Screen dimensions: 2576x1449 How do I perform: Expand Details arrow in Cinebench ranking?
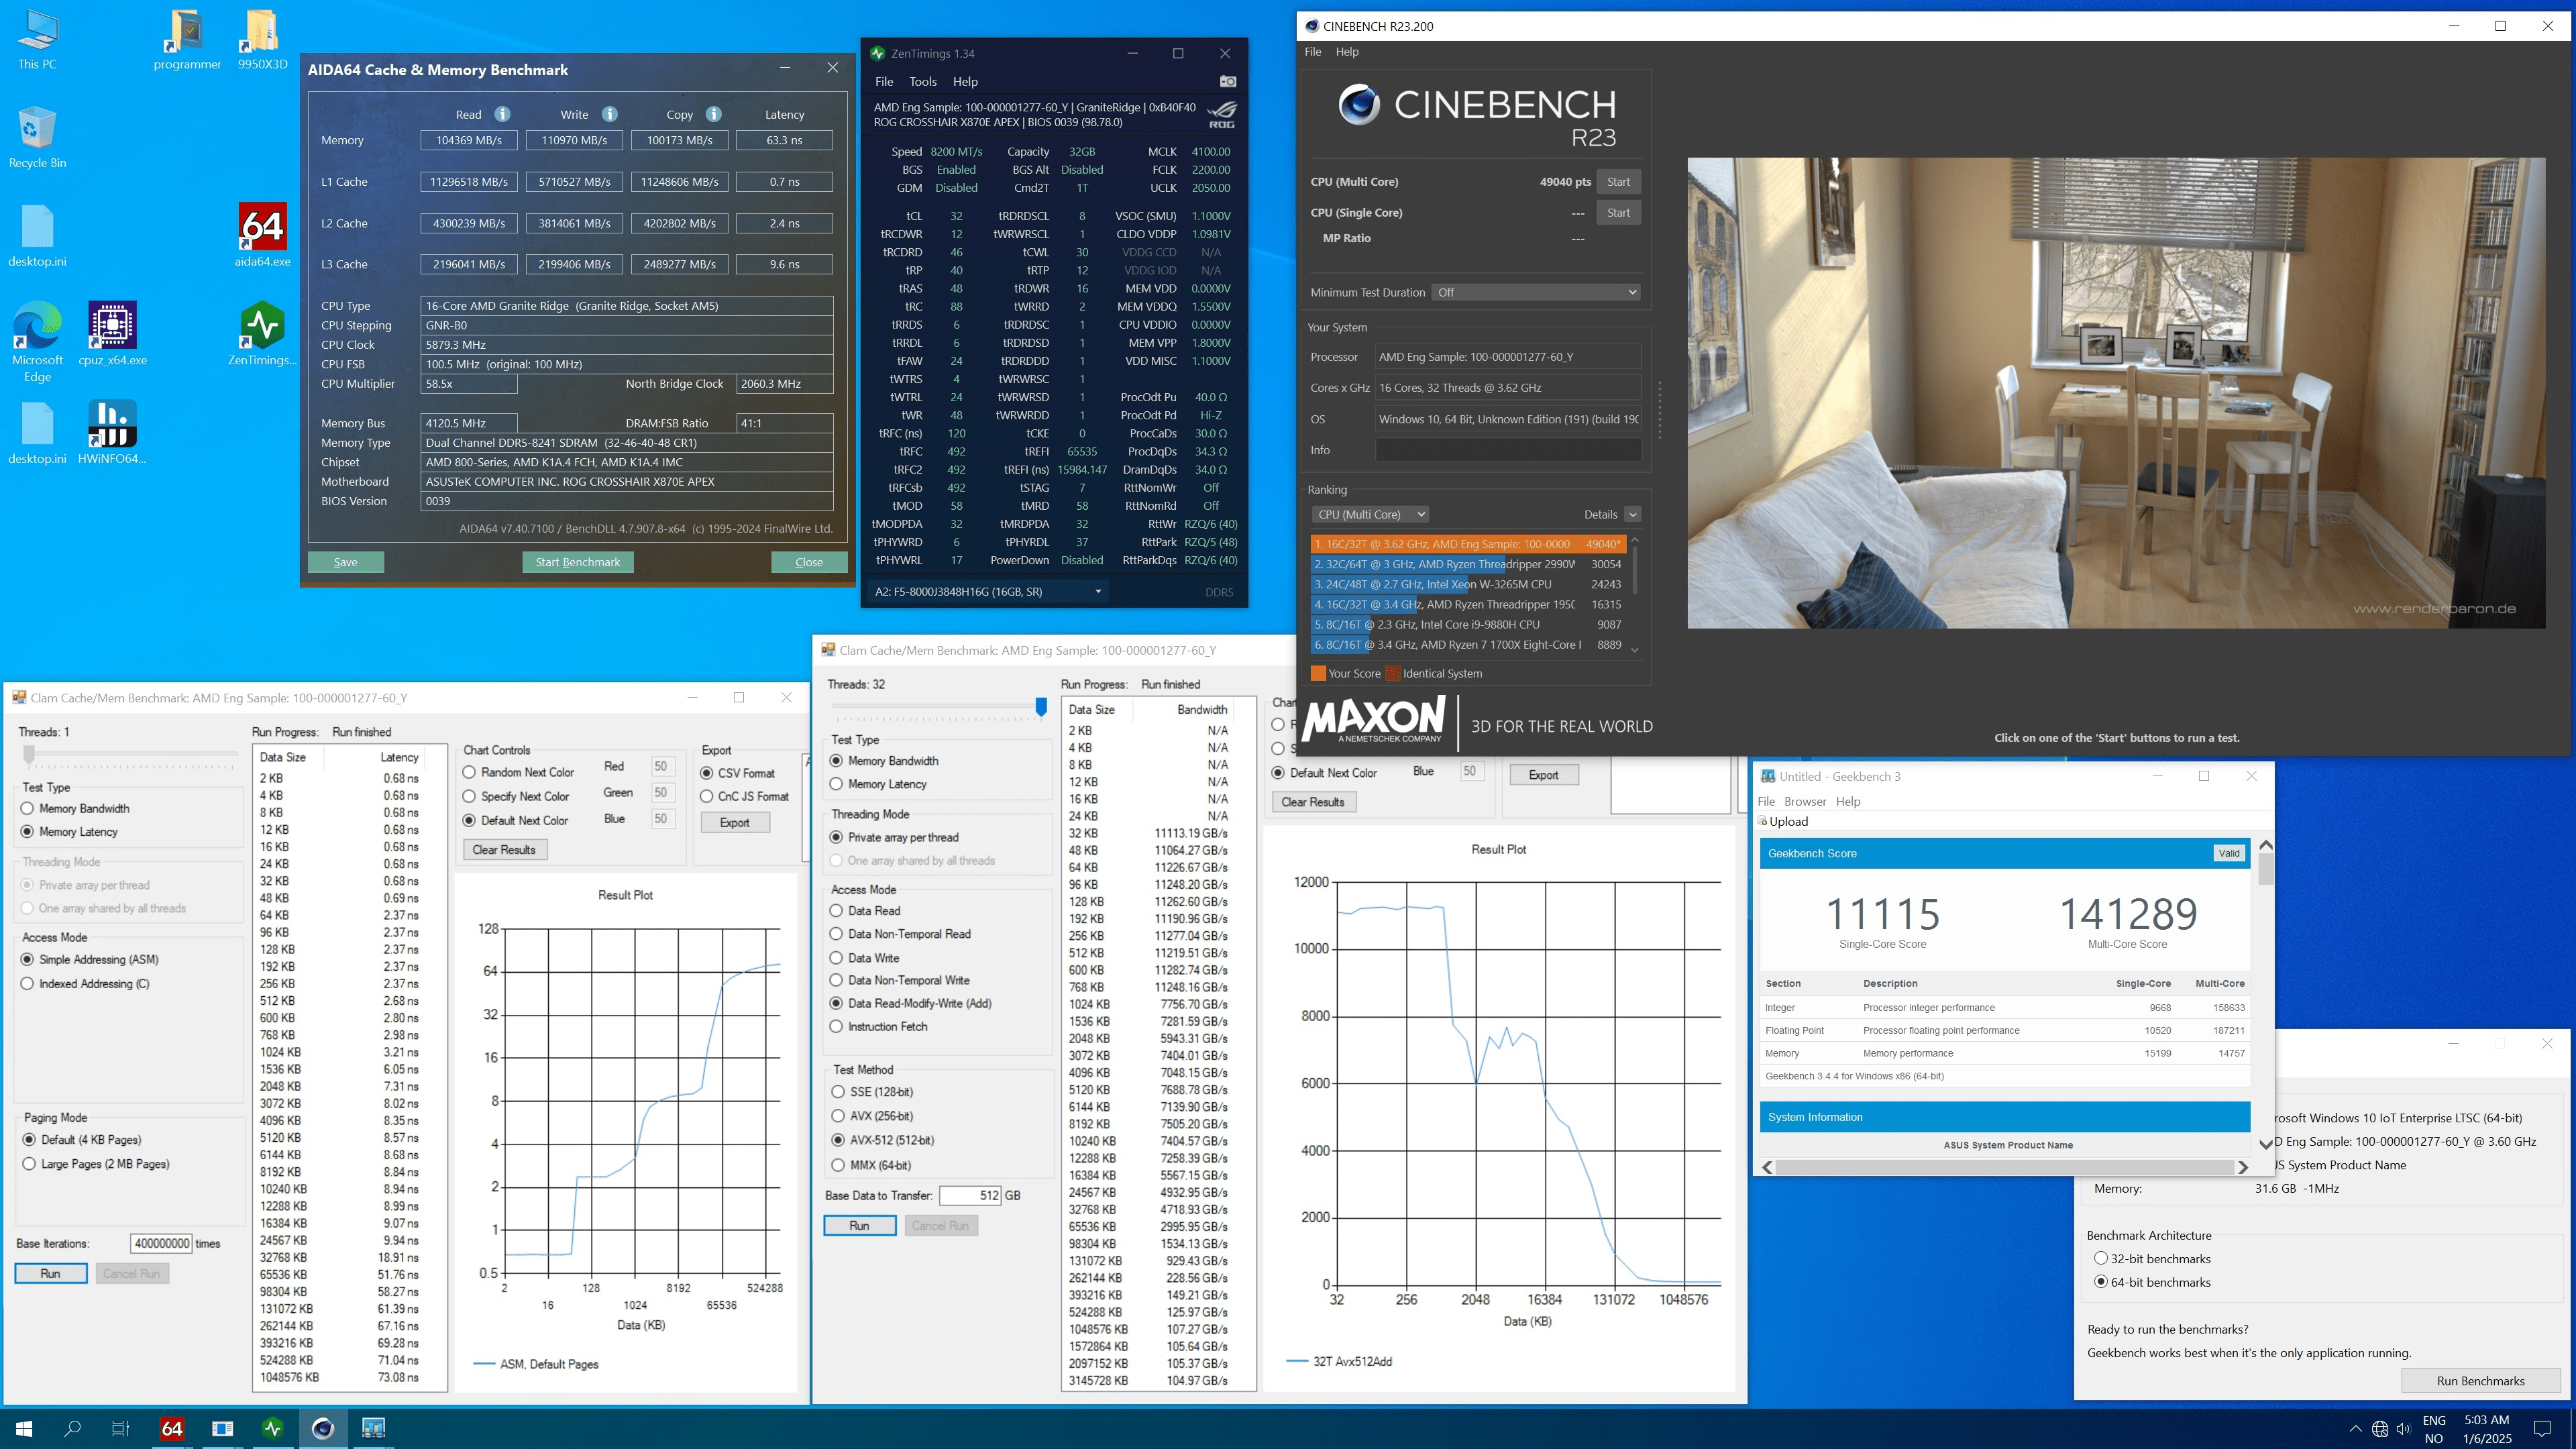pyautogui.click(x=1632, y=514)
